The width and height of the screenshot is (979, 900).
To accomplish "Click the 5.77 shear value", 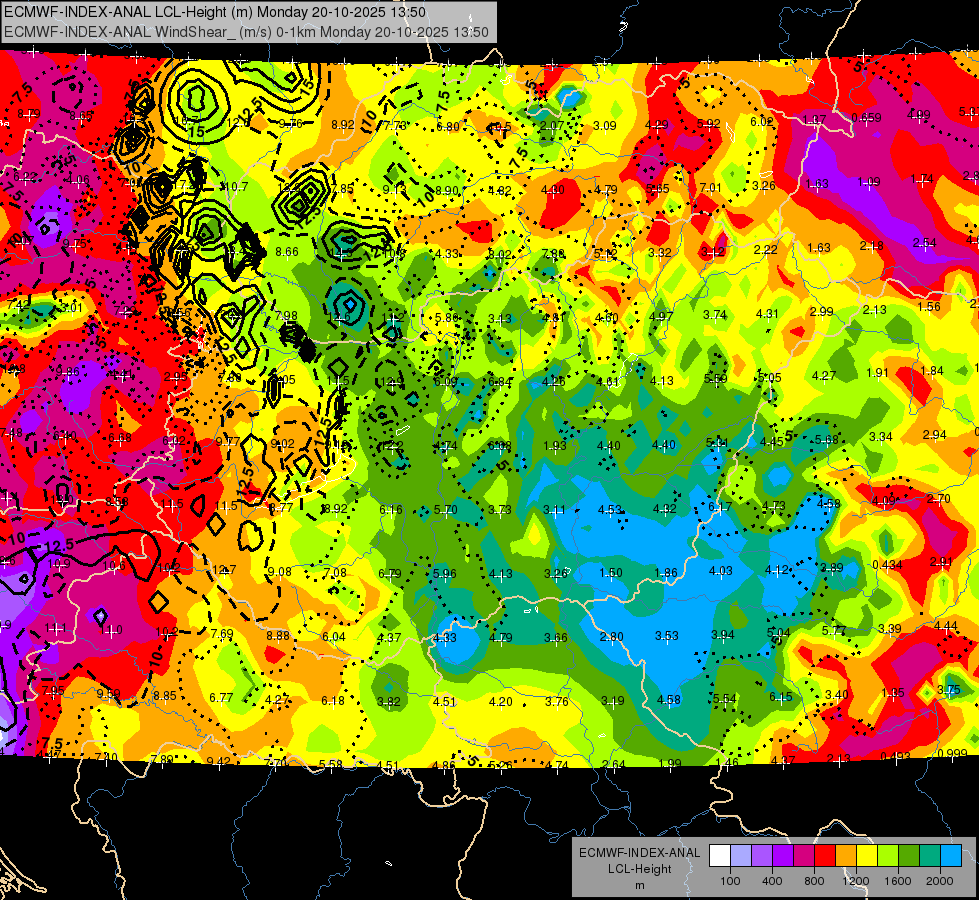I will click(834, 631).
